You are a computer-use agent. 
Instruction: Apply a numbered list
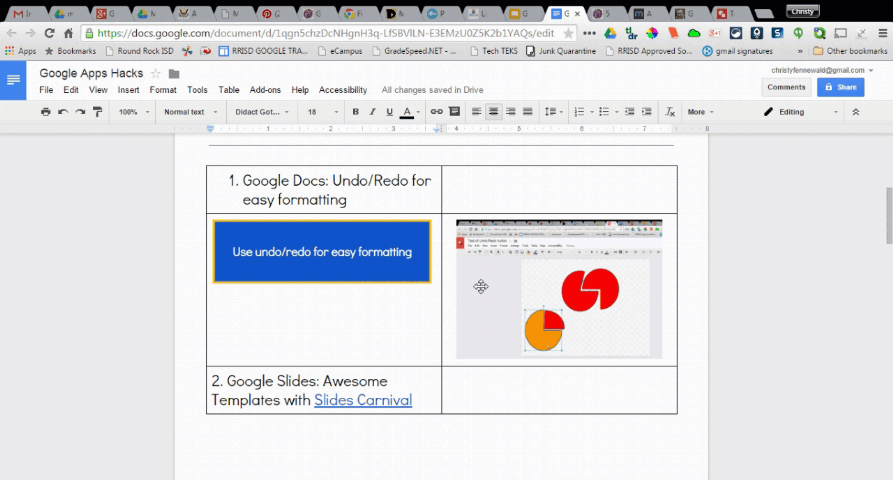(x=579, y=112)
